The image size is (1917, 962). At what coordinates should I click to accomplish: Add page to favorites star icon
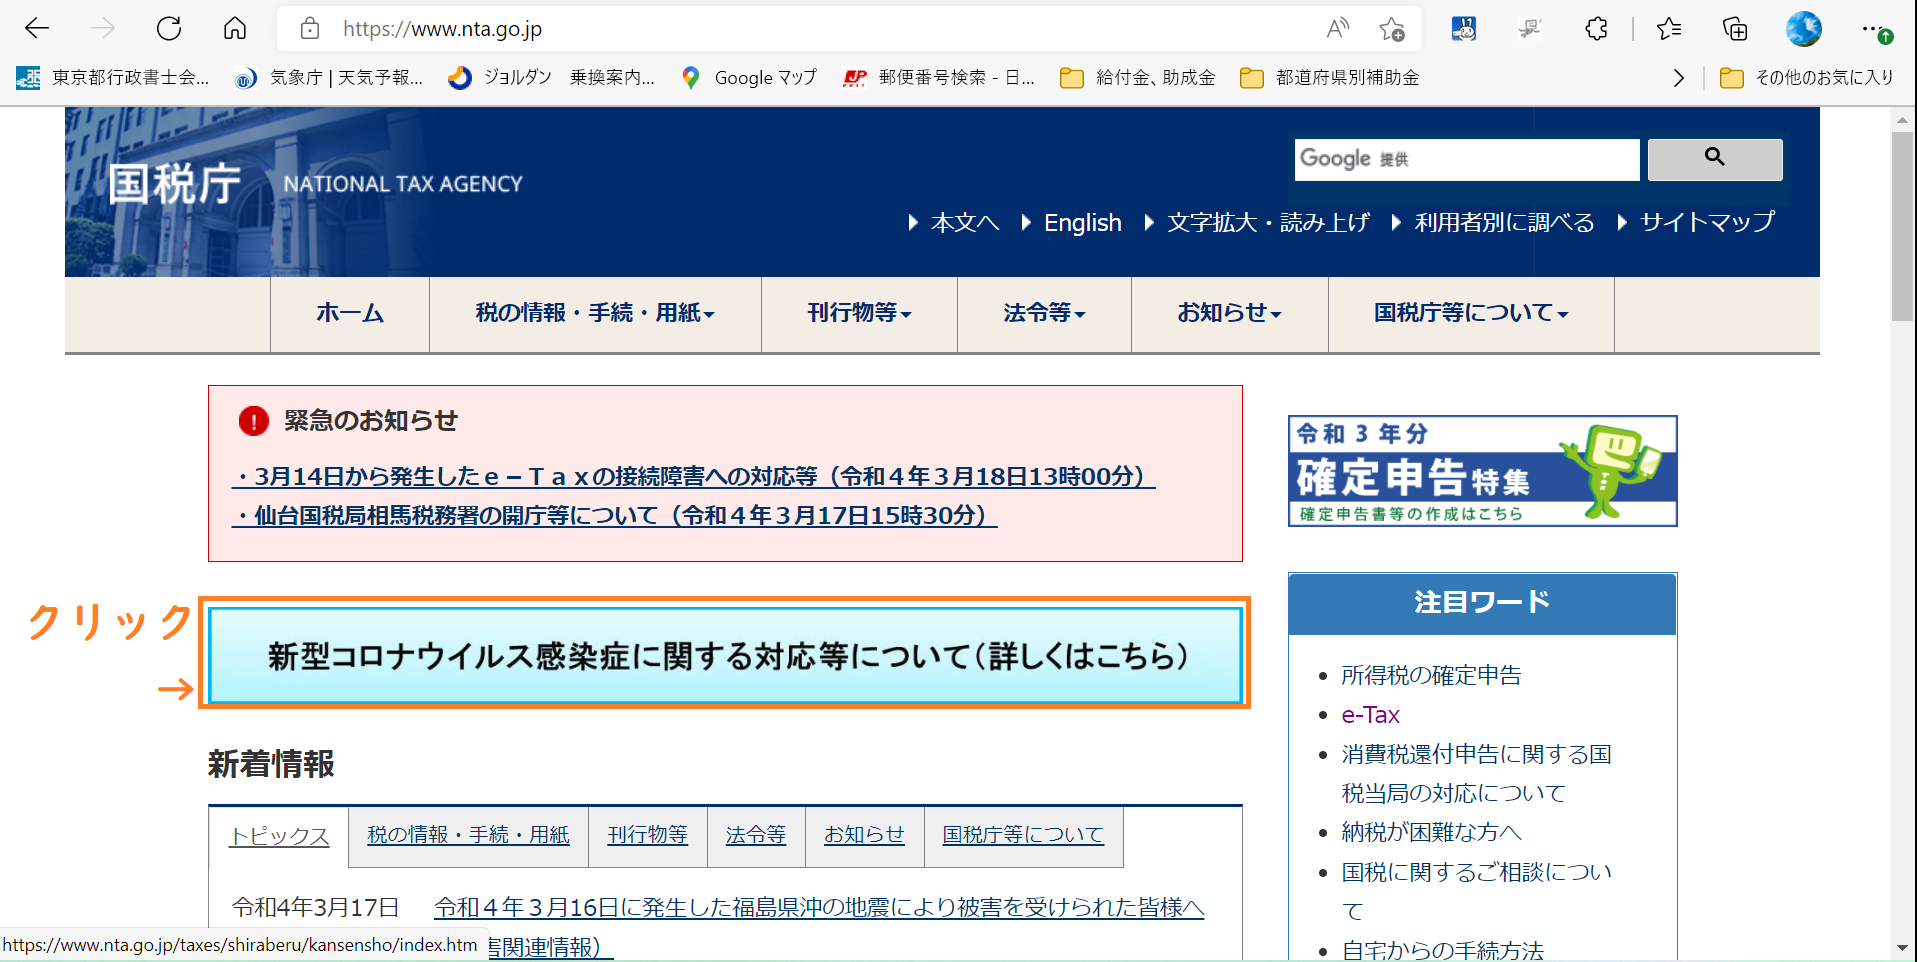coord(1391,29)
